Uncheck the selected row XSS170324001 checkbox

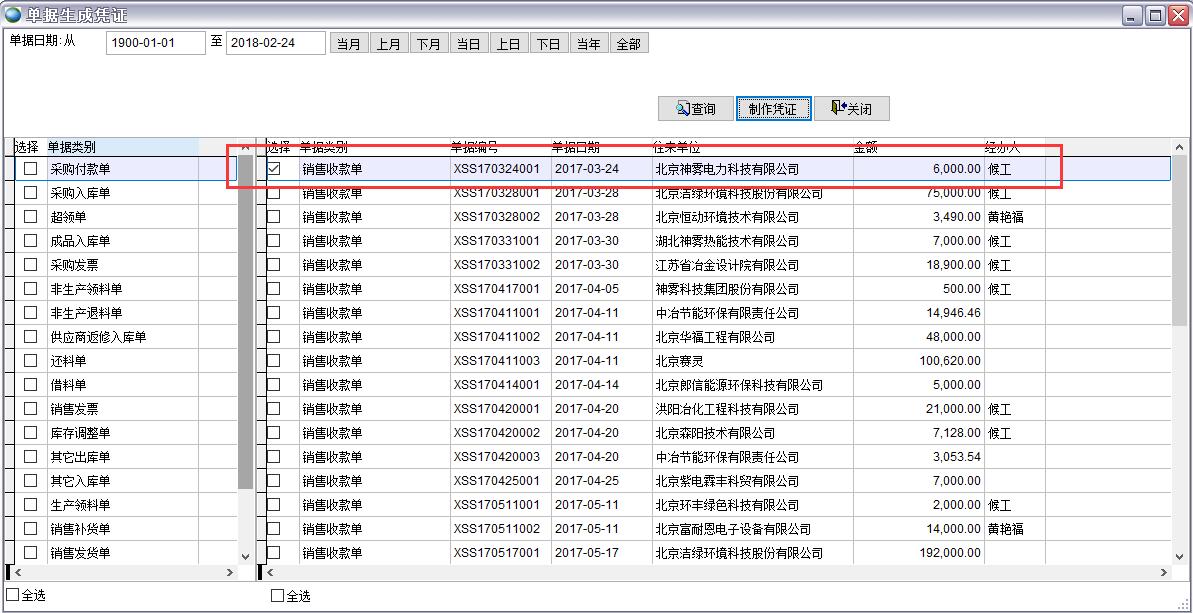click(x=274, y=170)
